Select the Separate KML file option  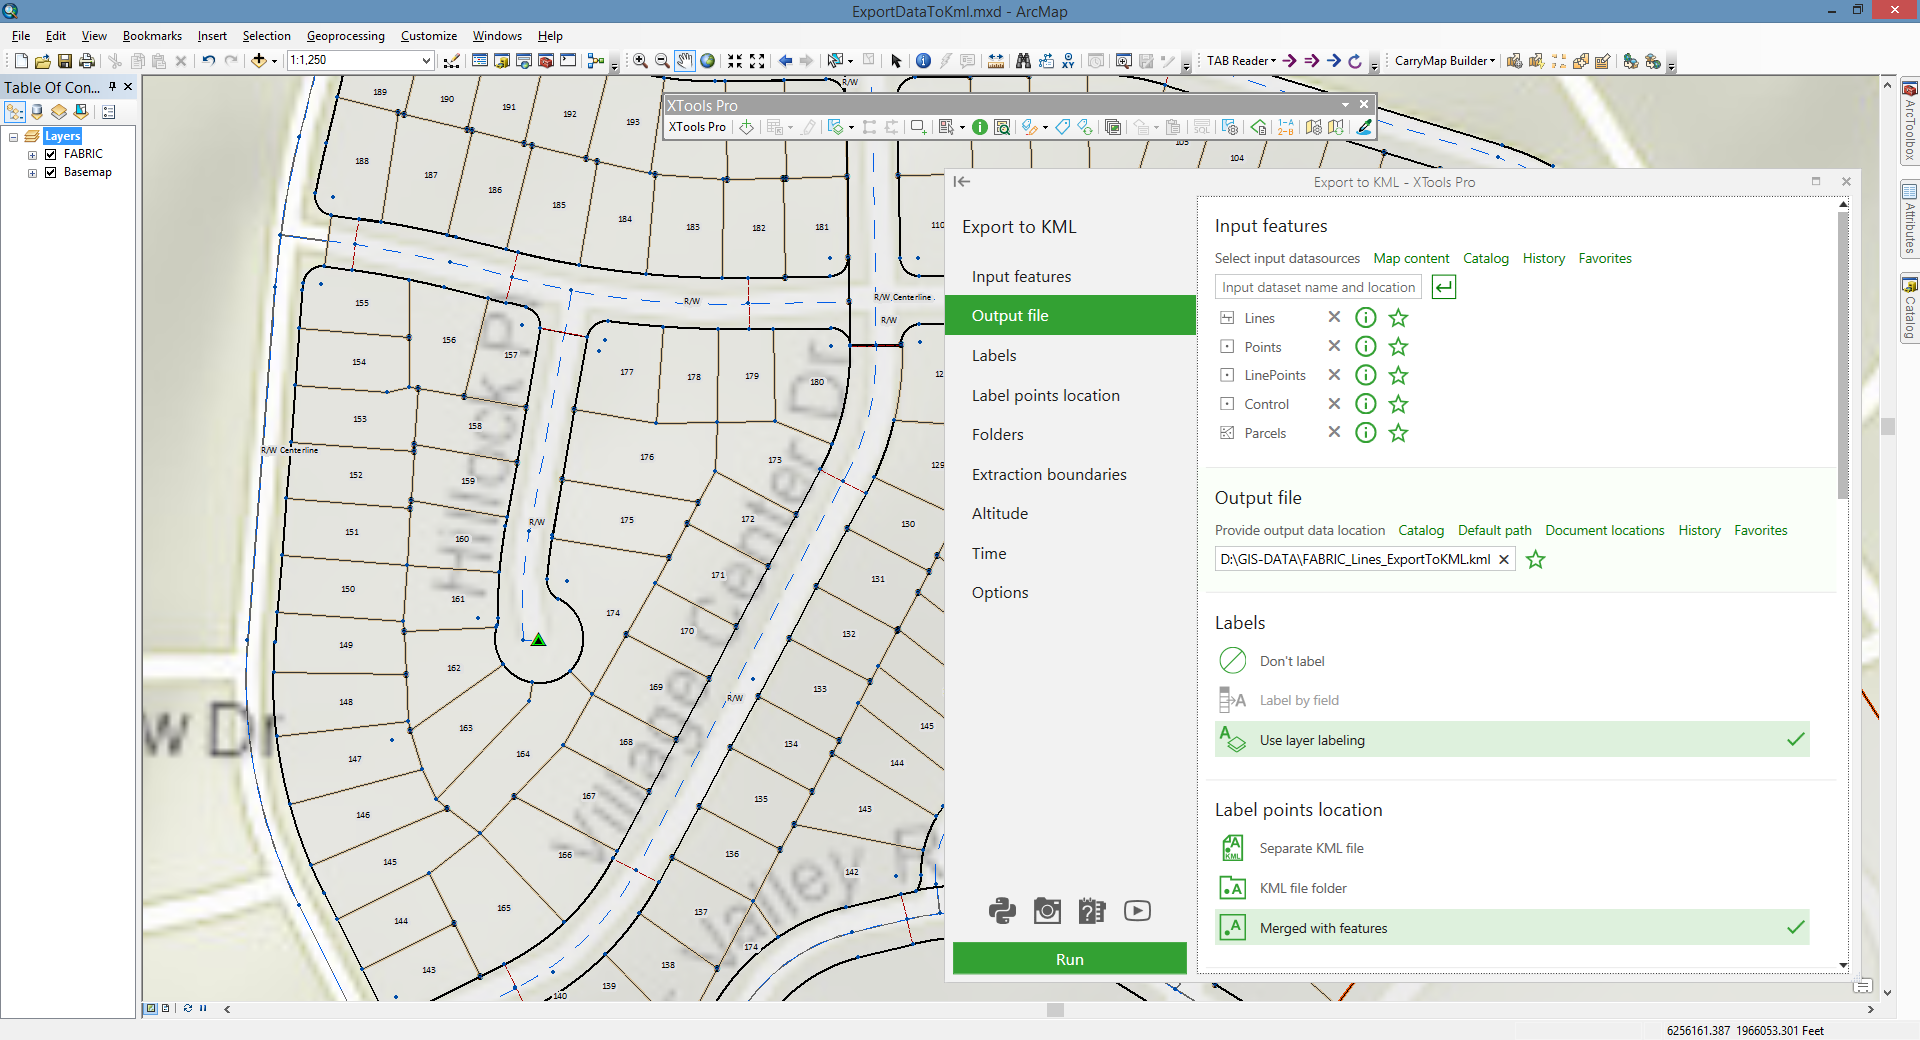coord(1512,848)
